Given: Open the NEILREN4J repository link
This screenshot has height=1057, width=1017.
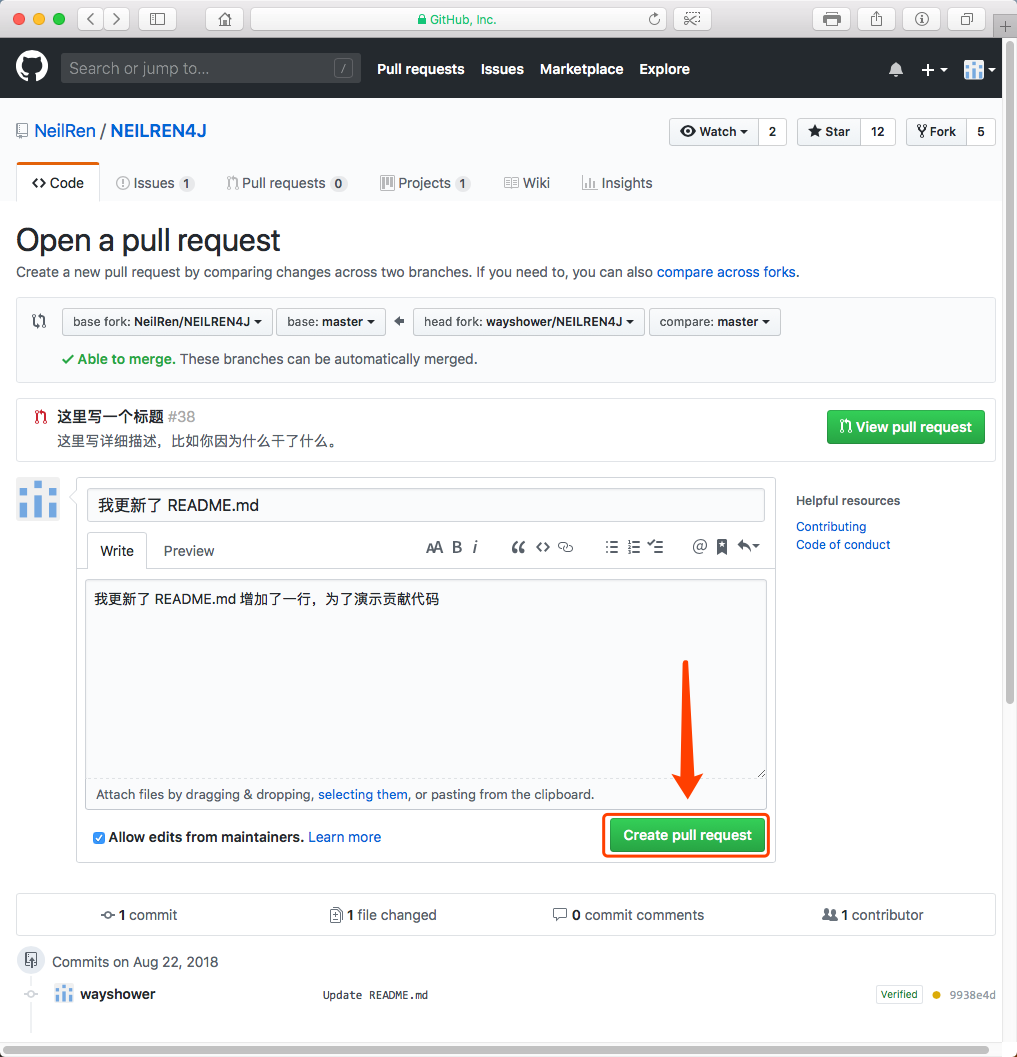Looking at the screenshot, I should pos(158,131).
